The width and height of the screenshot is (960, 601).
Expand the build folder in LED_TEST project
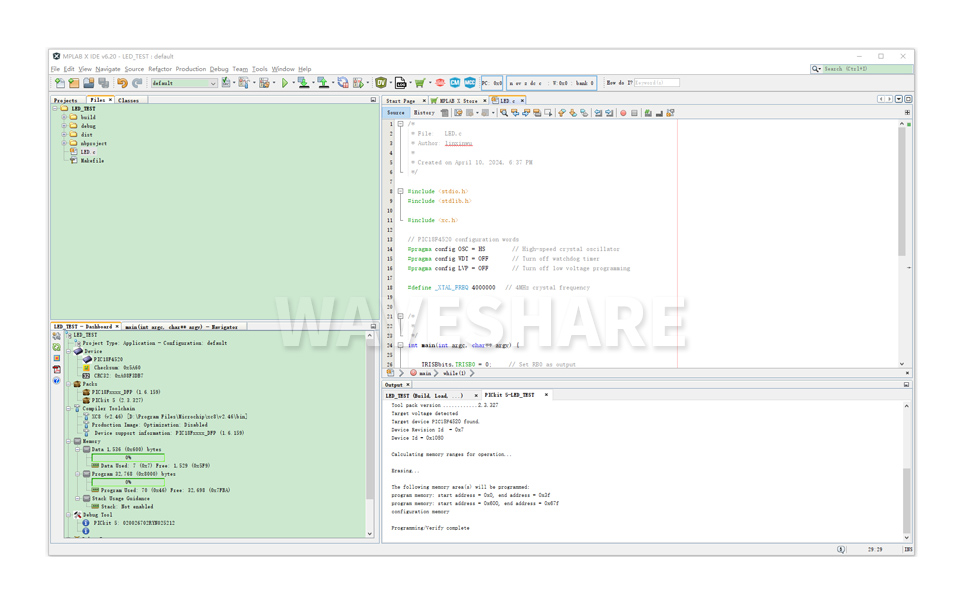[x=64, y=117]
